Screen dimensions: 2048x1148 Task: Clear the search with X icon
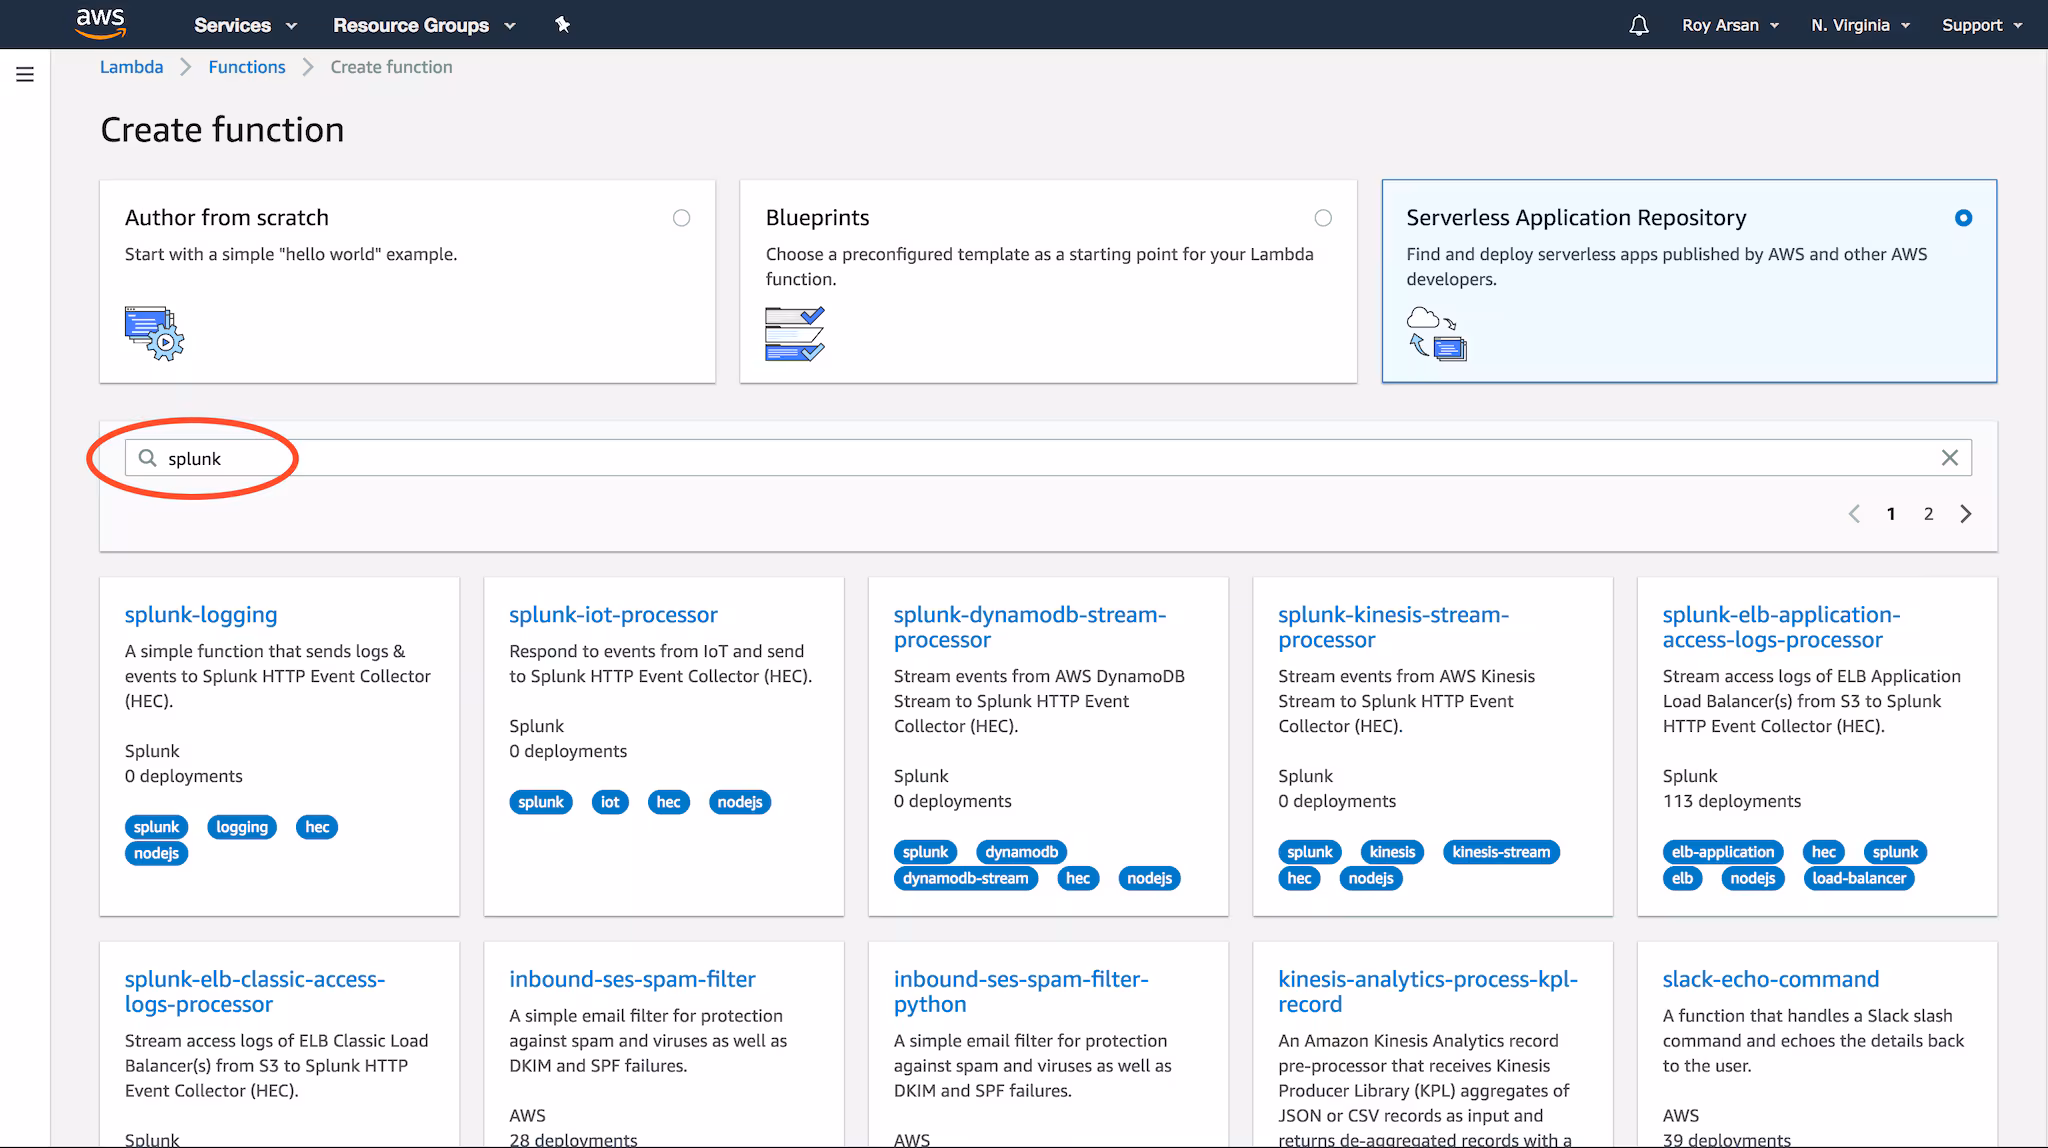(x=1949, y=458)
